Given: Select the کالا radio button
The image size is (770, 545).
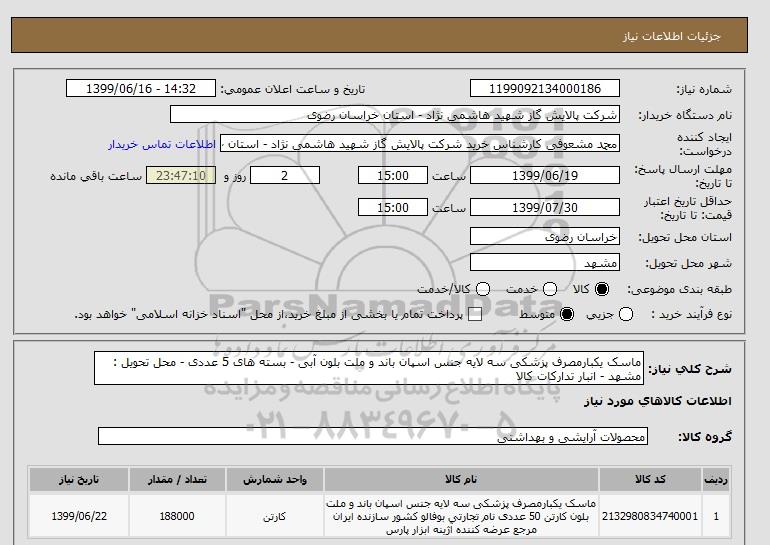Looking at the screenshot, I should [x=602, y=289].
